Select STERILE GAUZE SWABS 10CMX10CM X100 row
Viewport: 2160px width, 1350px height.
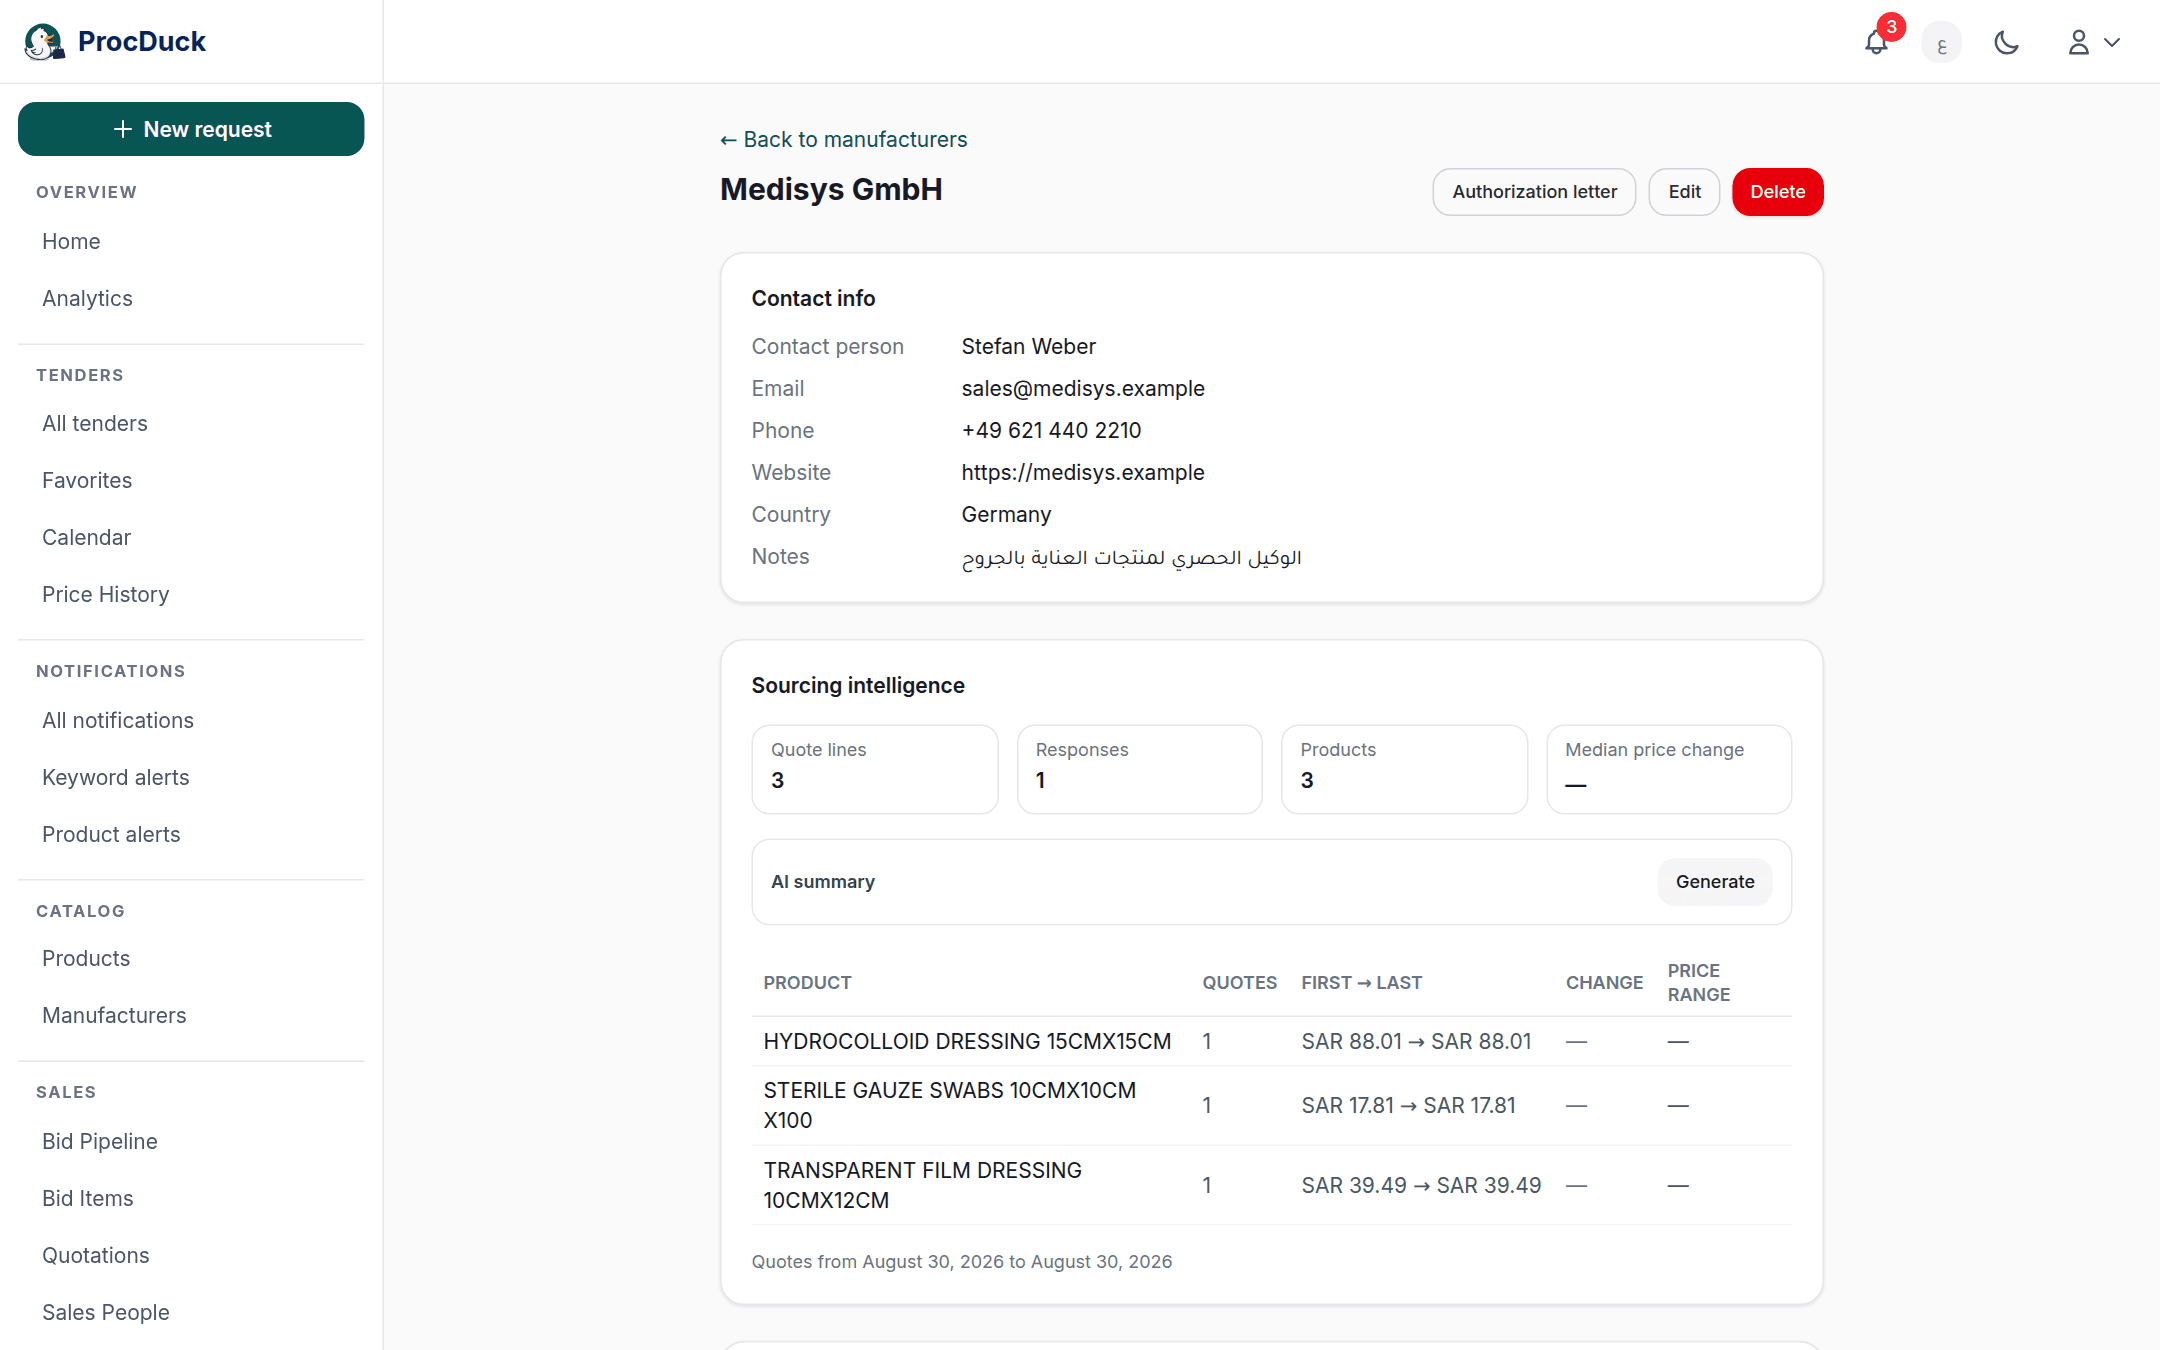point(1271,1105)
